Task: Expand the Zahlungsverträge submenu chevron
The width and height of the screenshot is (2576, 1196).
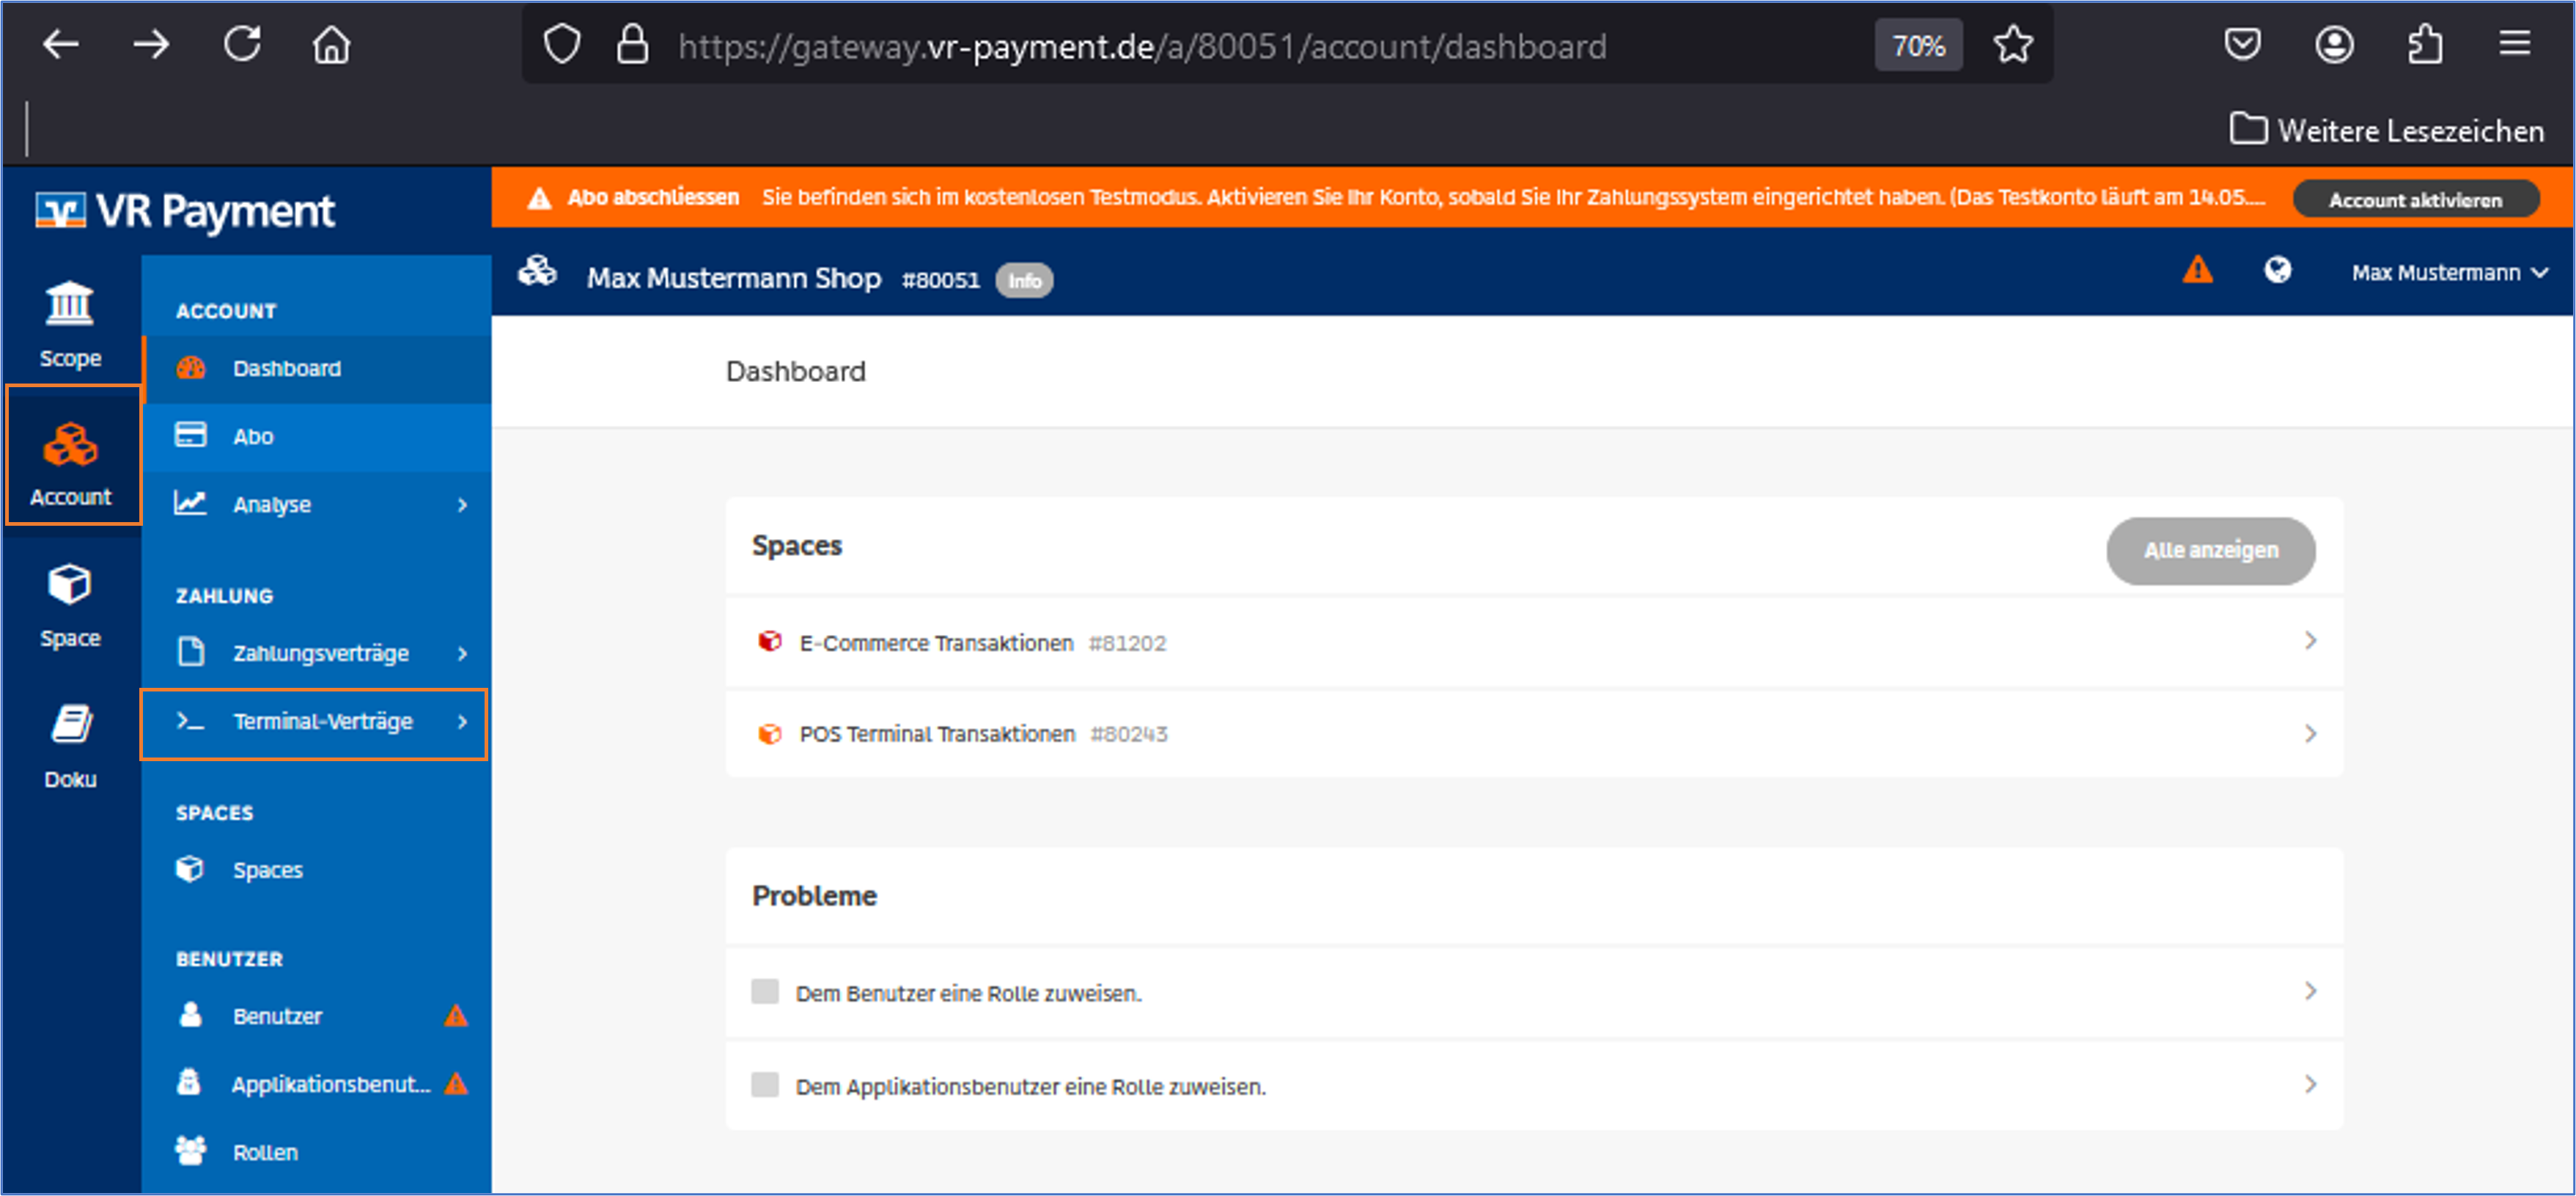Action: (x=462, y=653)
